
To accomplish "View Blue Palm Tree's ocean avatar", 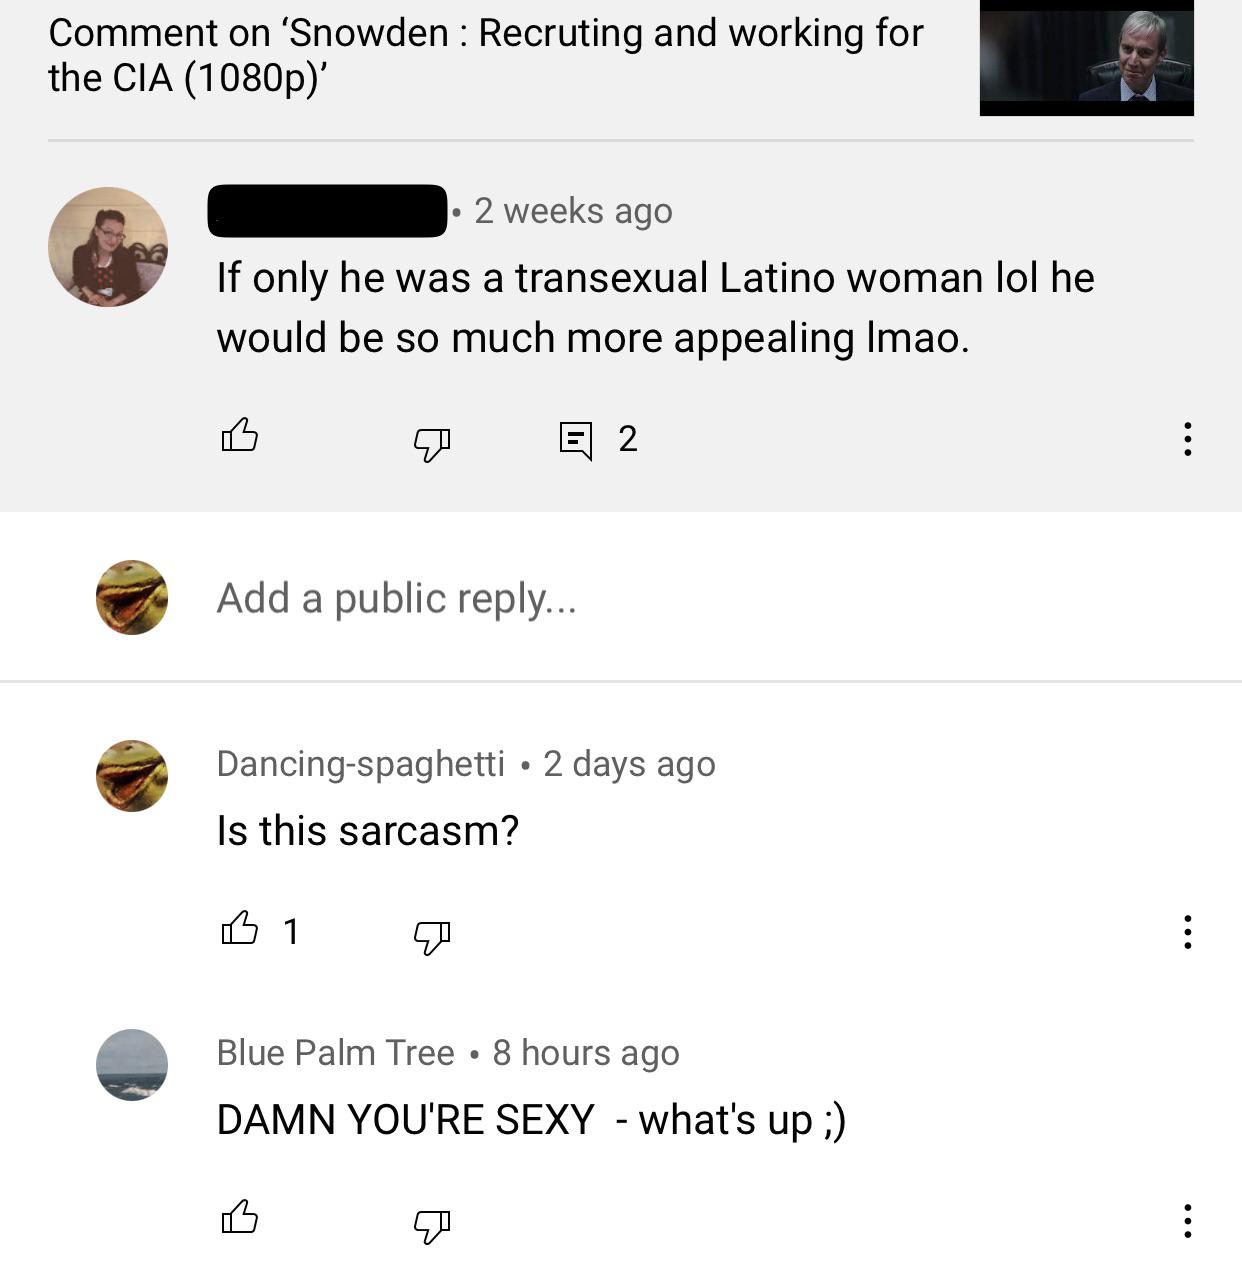I will tap(132, 1064).
